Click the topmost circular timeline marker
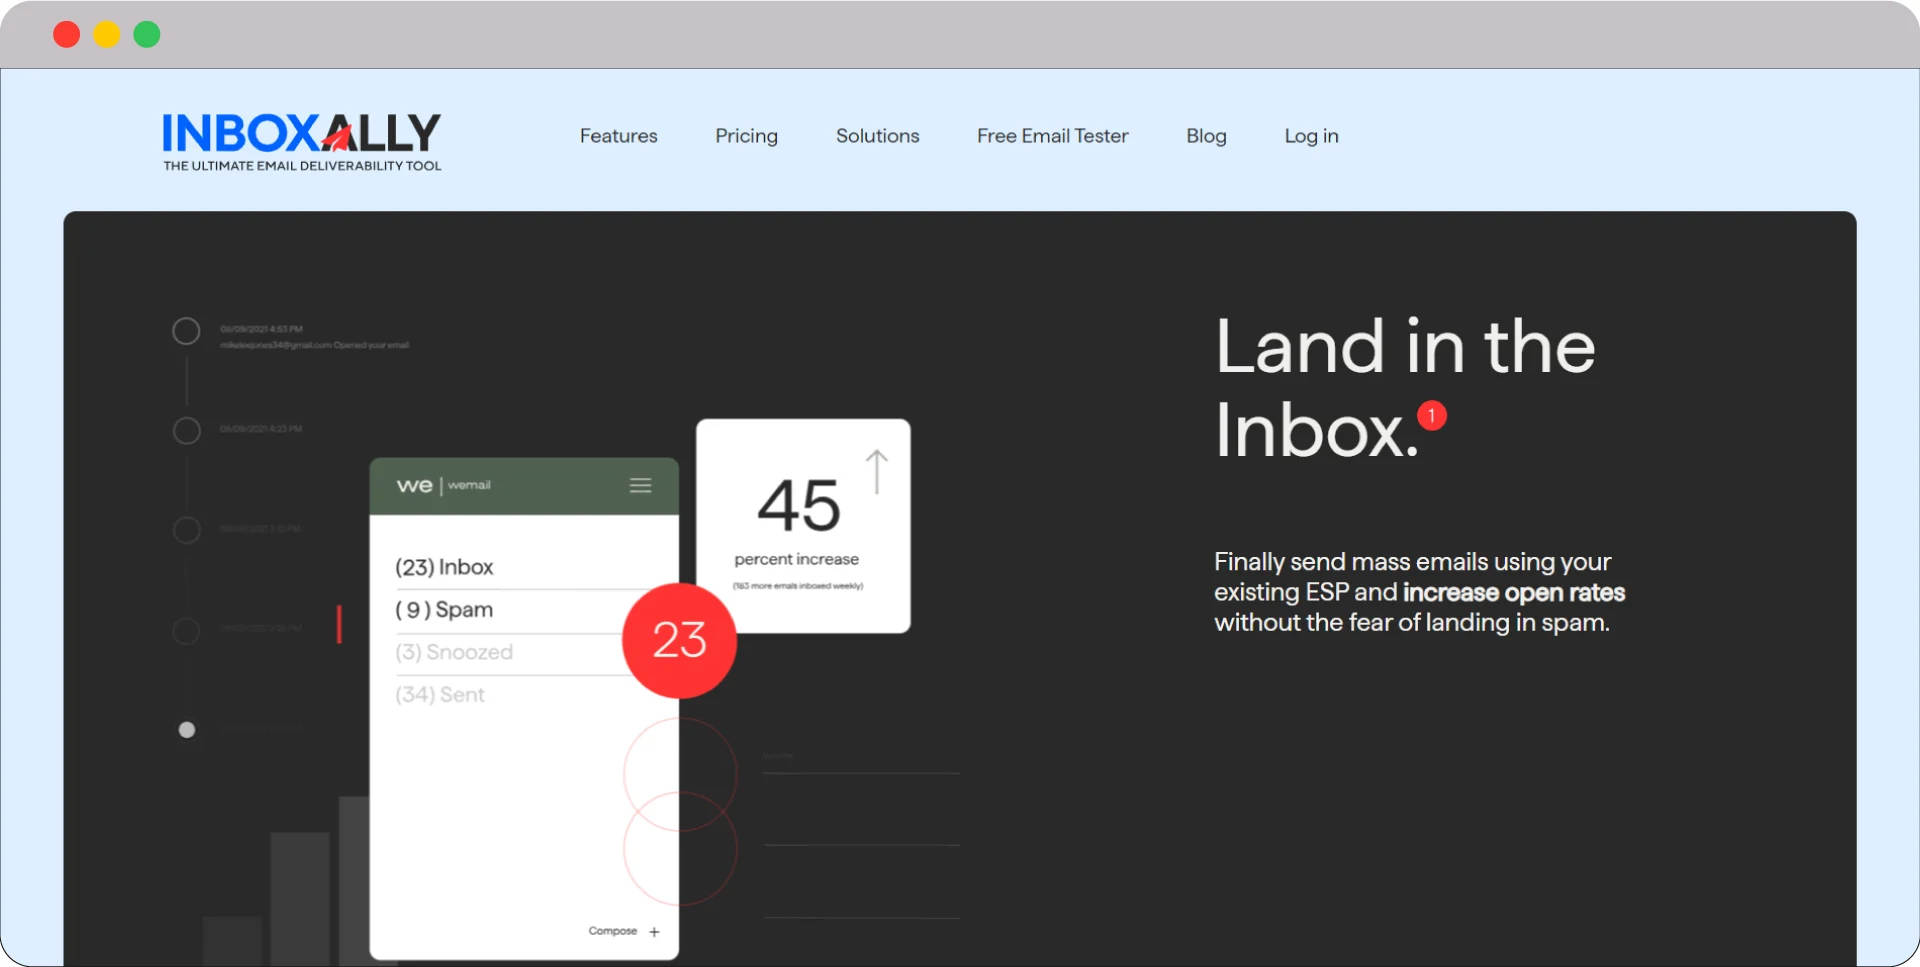Viewport: 1920px width, 967px height. tap(186, 330)
